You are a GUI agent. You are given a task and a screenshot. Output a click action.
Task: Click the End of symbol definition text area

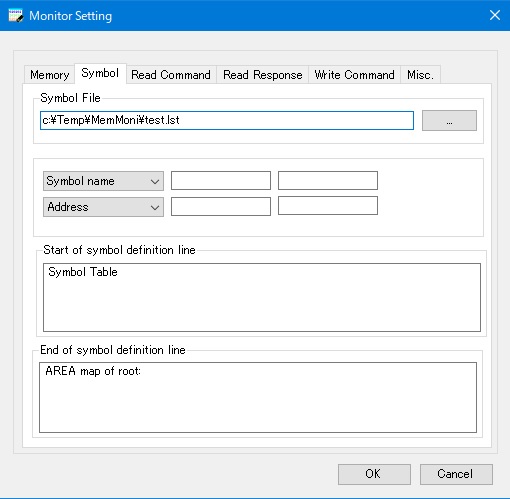tap(258, 397)
